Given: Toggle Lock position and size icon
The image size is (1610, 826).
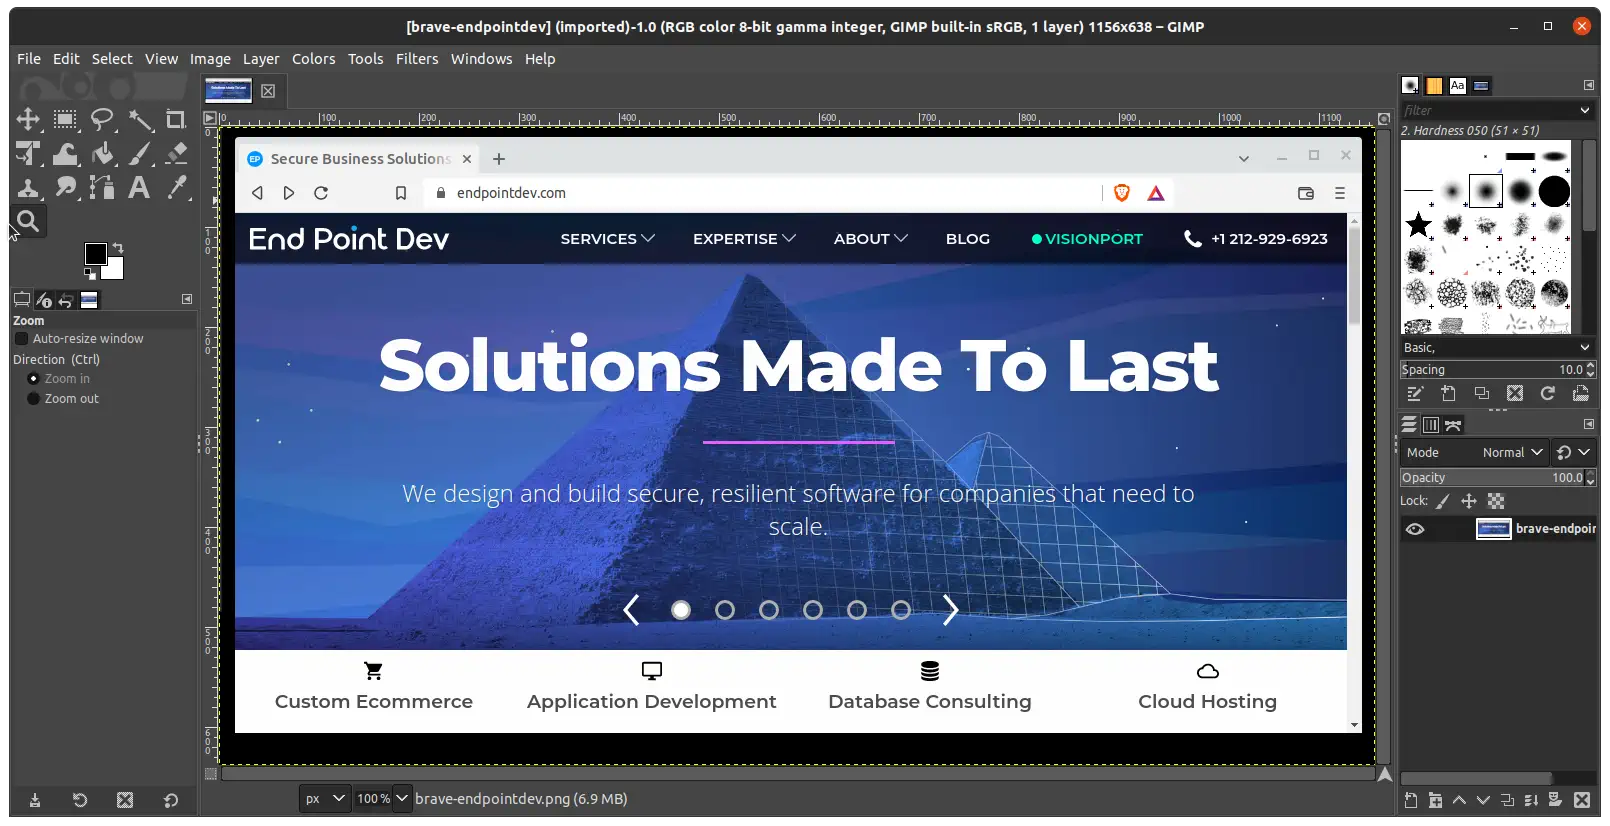Looking at the screenshot, I should tap(1469, 502).
